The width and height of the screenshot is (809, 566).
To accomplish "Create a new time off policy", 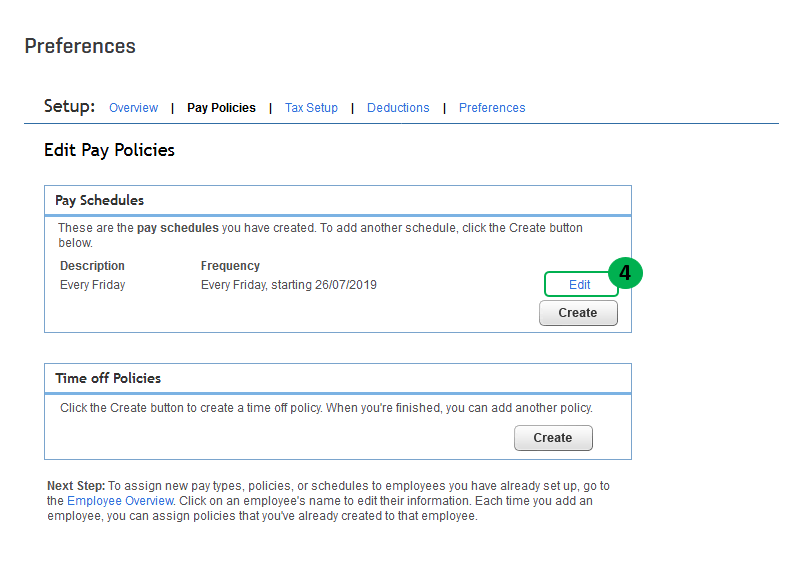I will pyautogui.click(x=553, y=438).
